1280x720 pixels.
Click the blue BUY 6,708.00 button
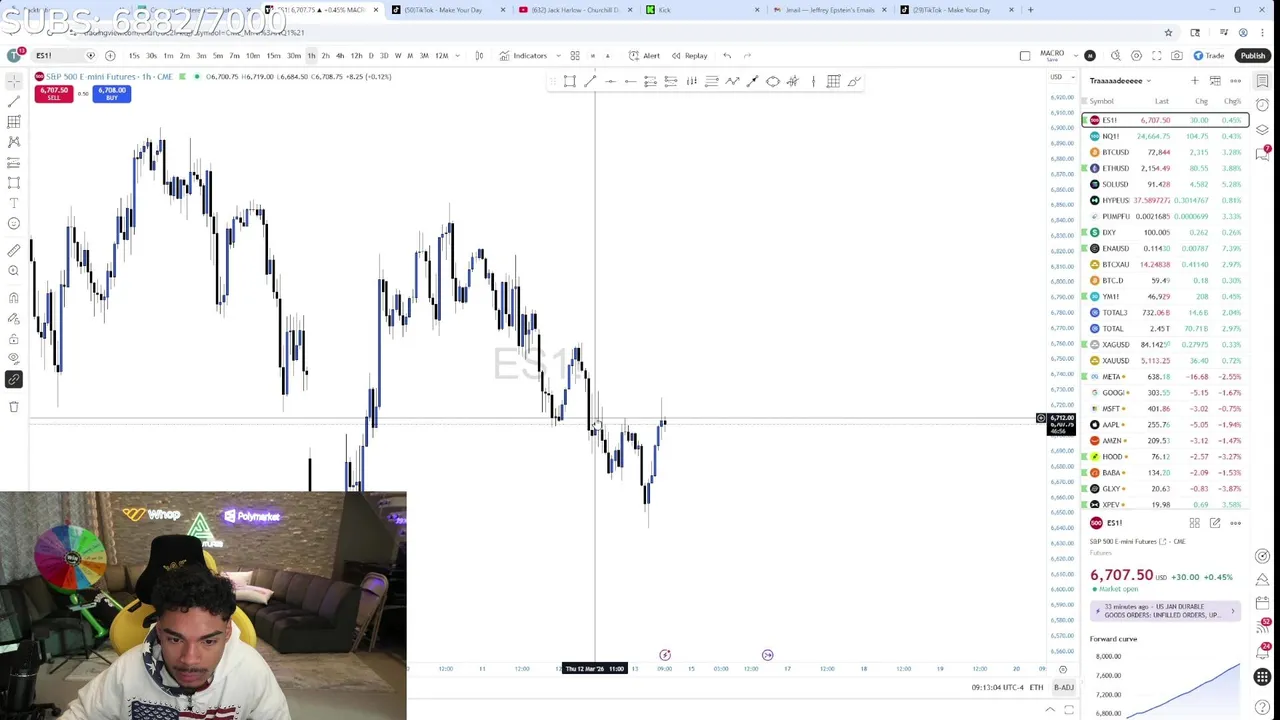coord(112,93)
